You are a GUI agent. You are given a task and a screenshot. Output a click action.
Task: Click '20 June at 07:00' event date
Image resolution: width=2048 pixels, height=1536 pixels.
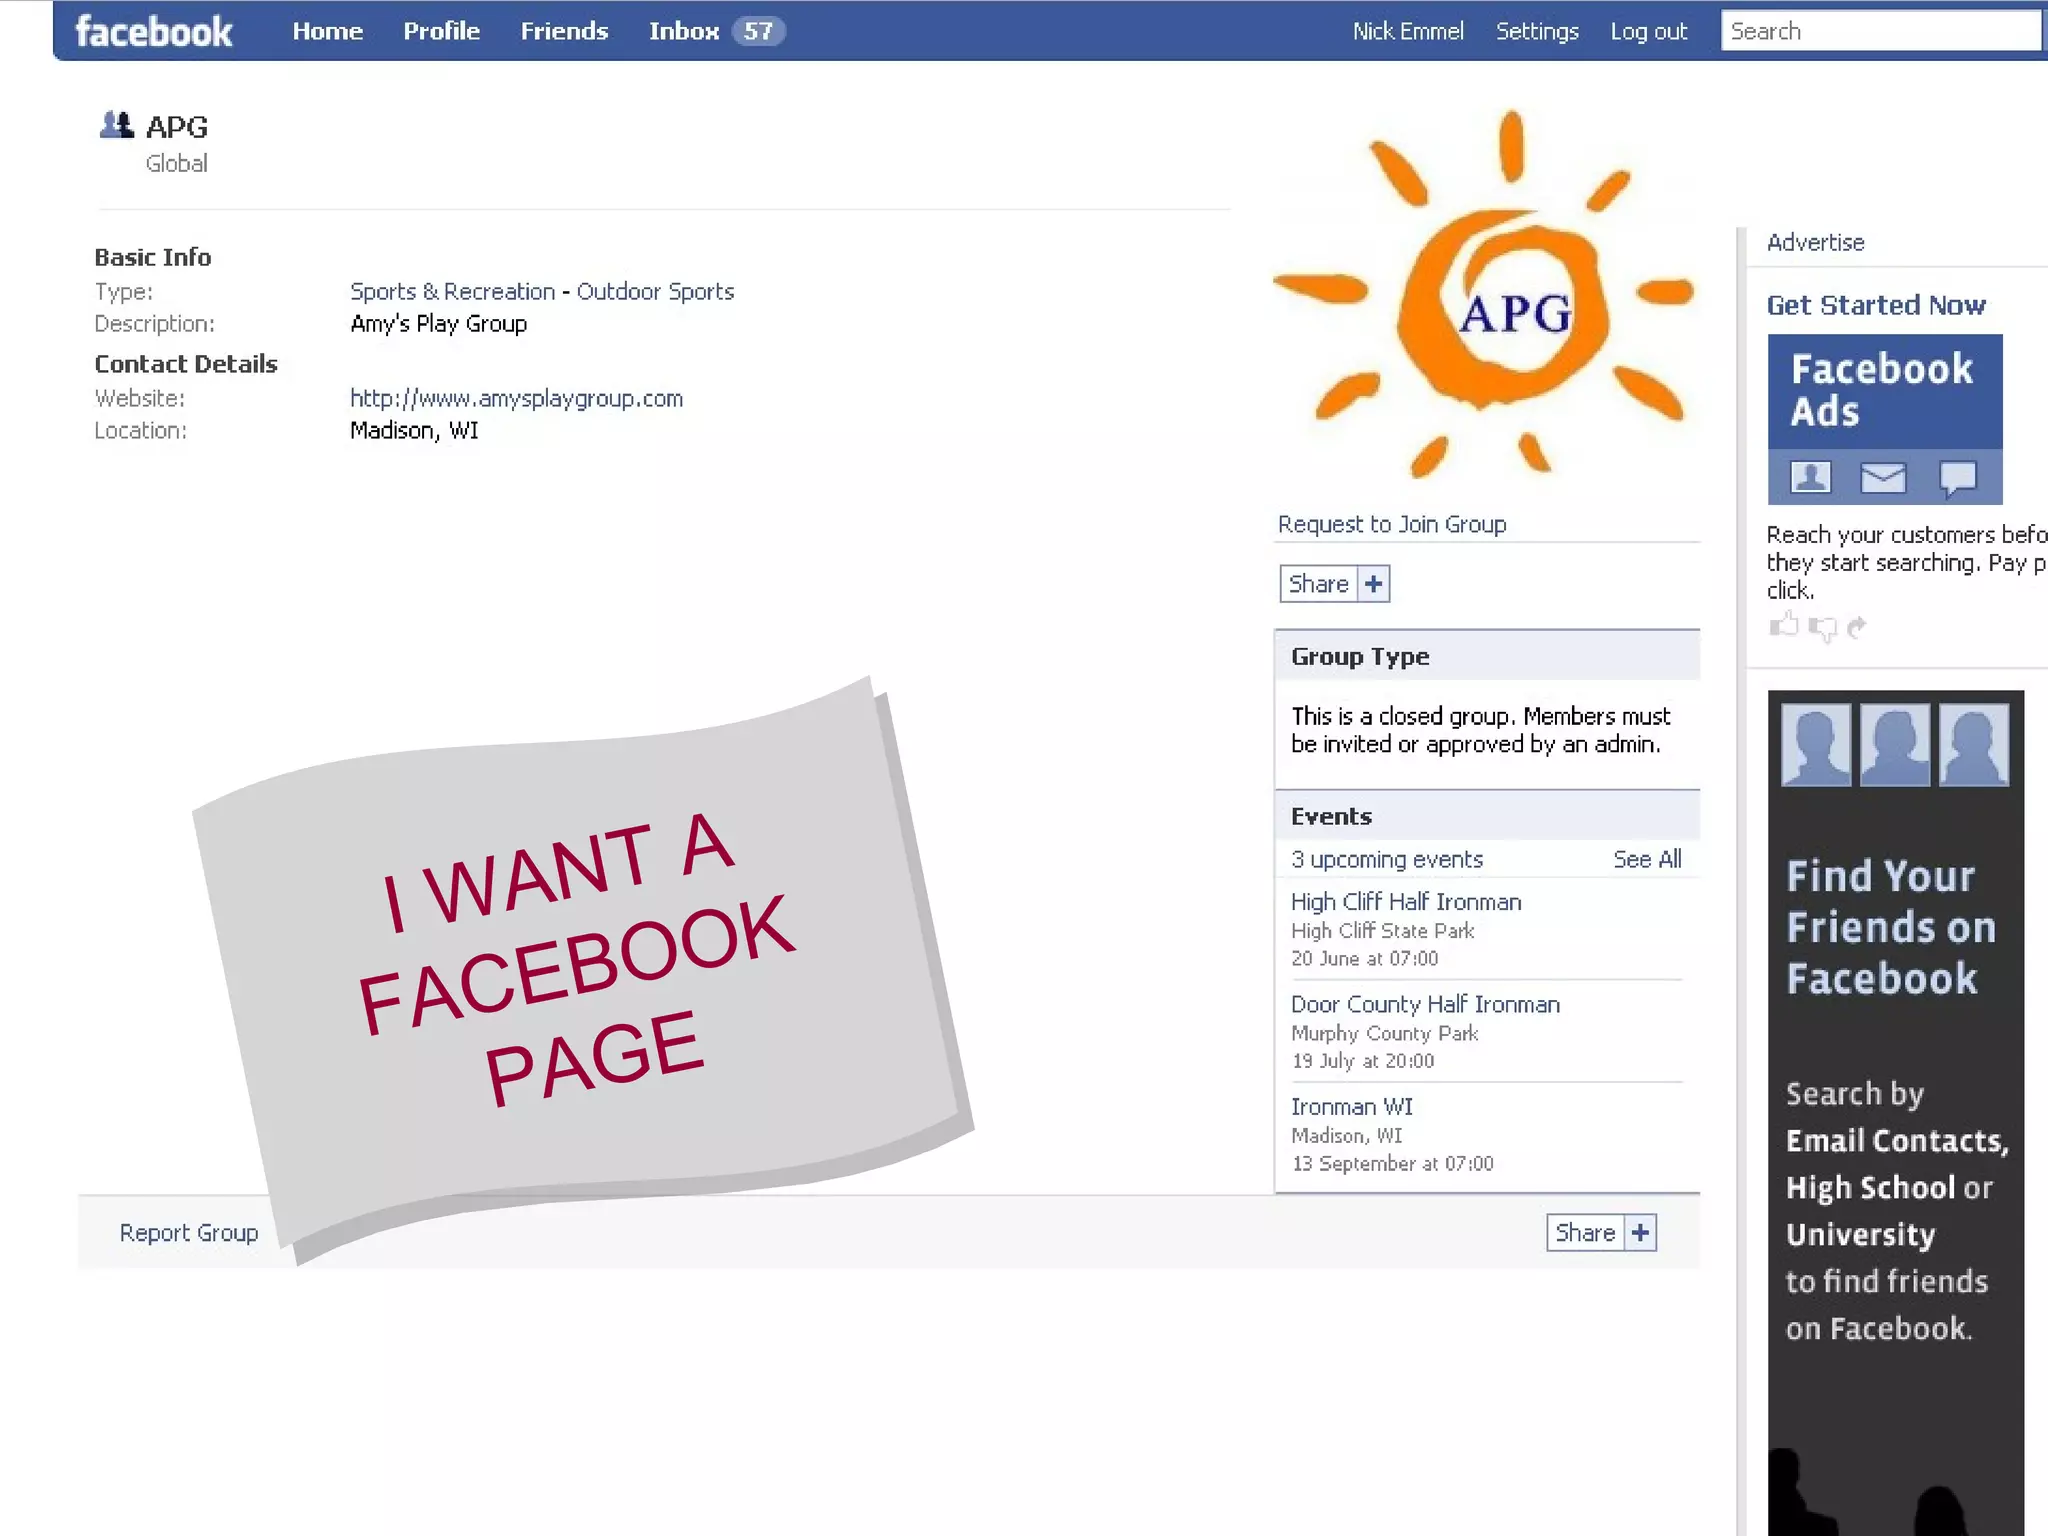click(x=1364, y=958)
